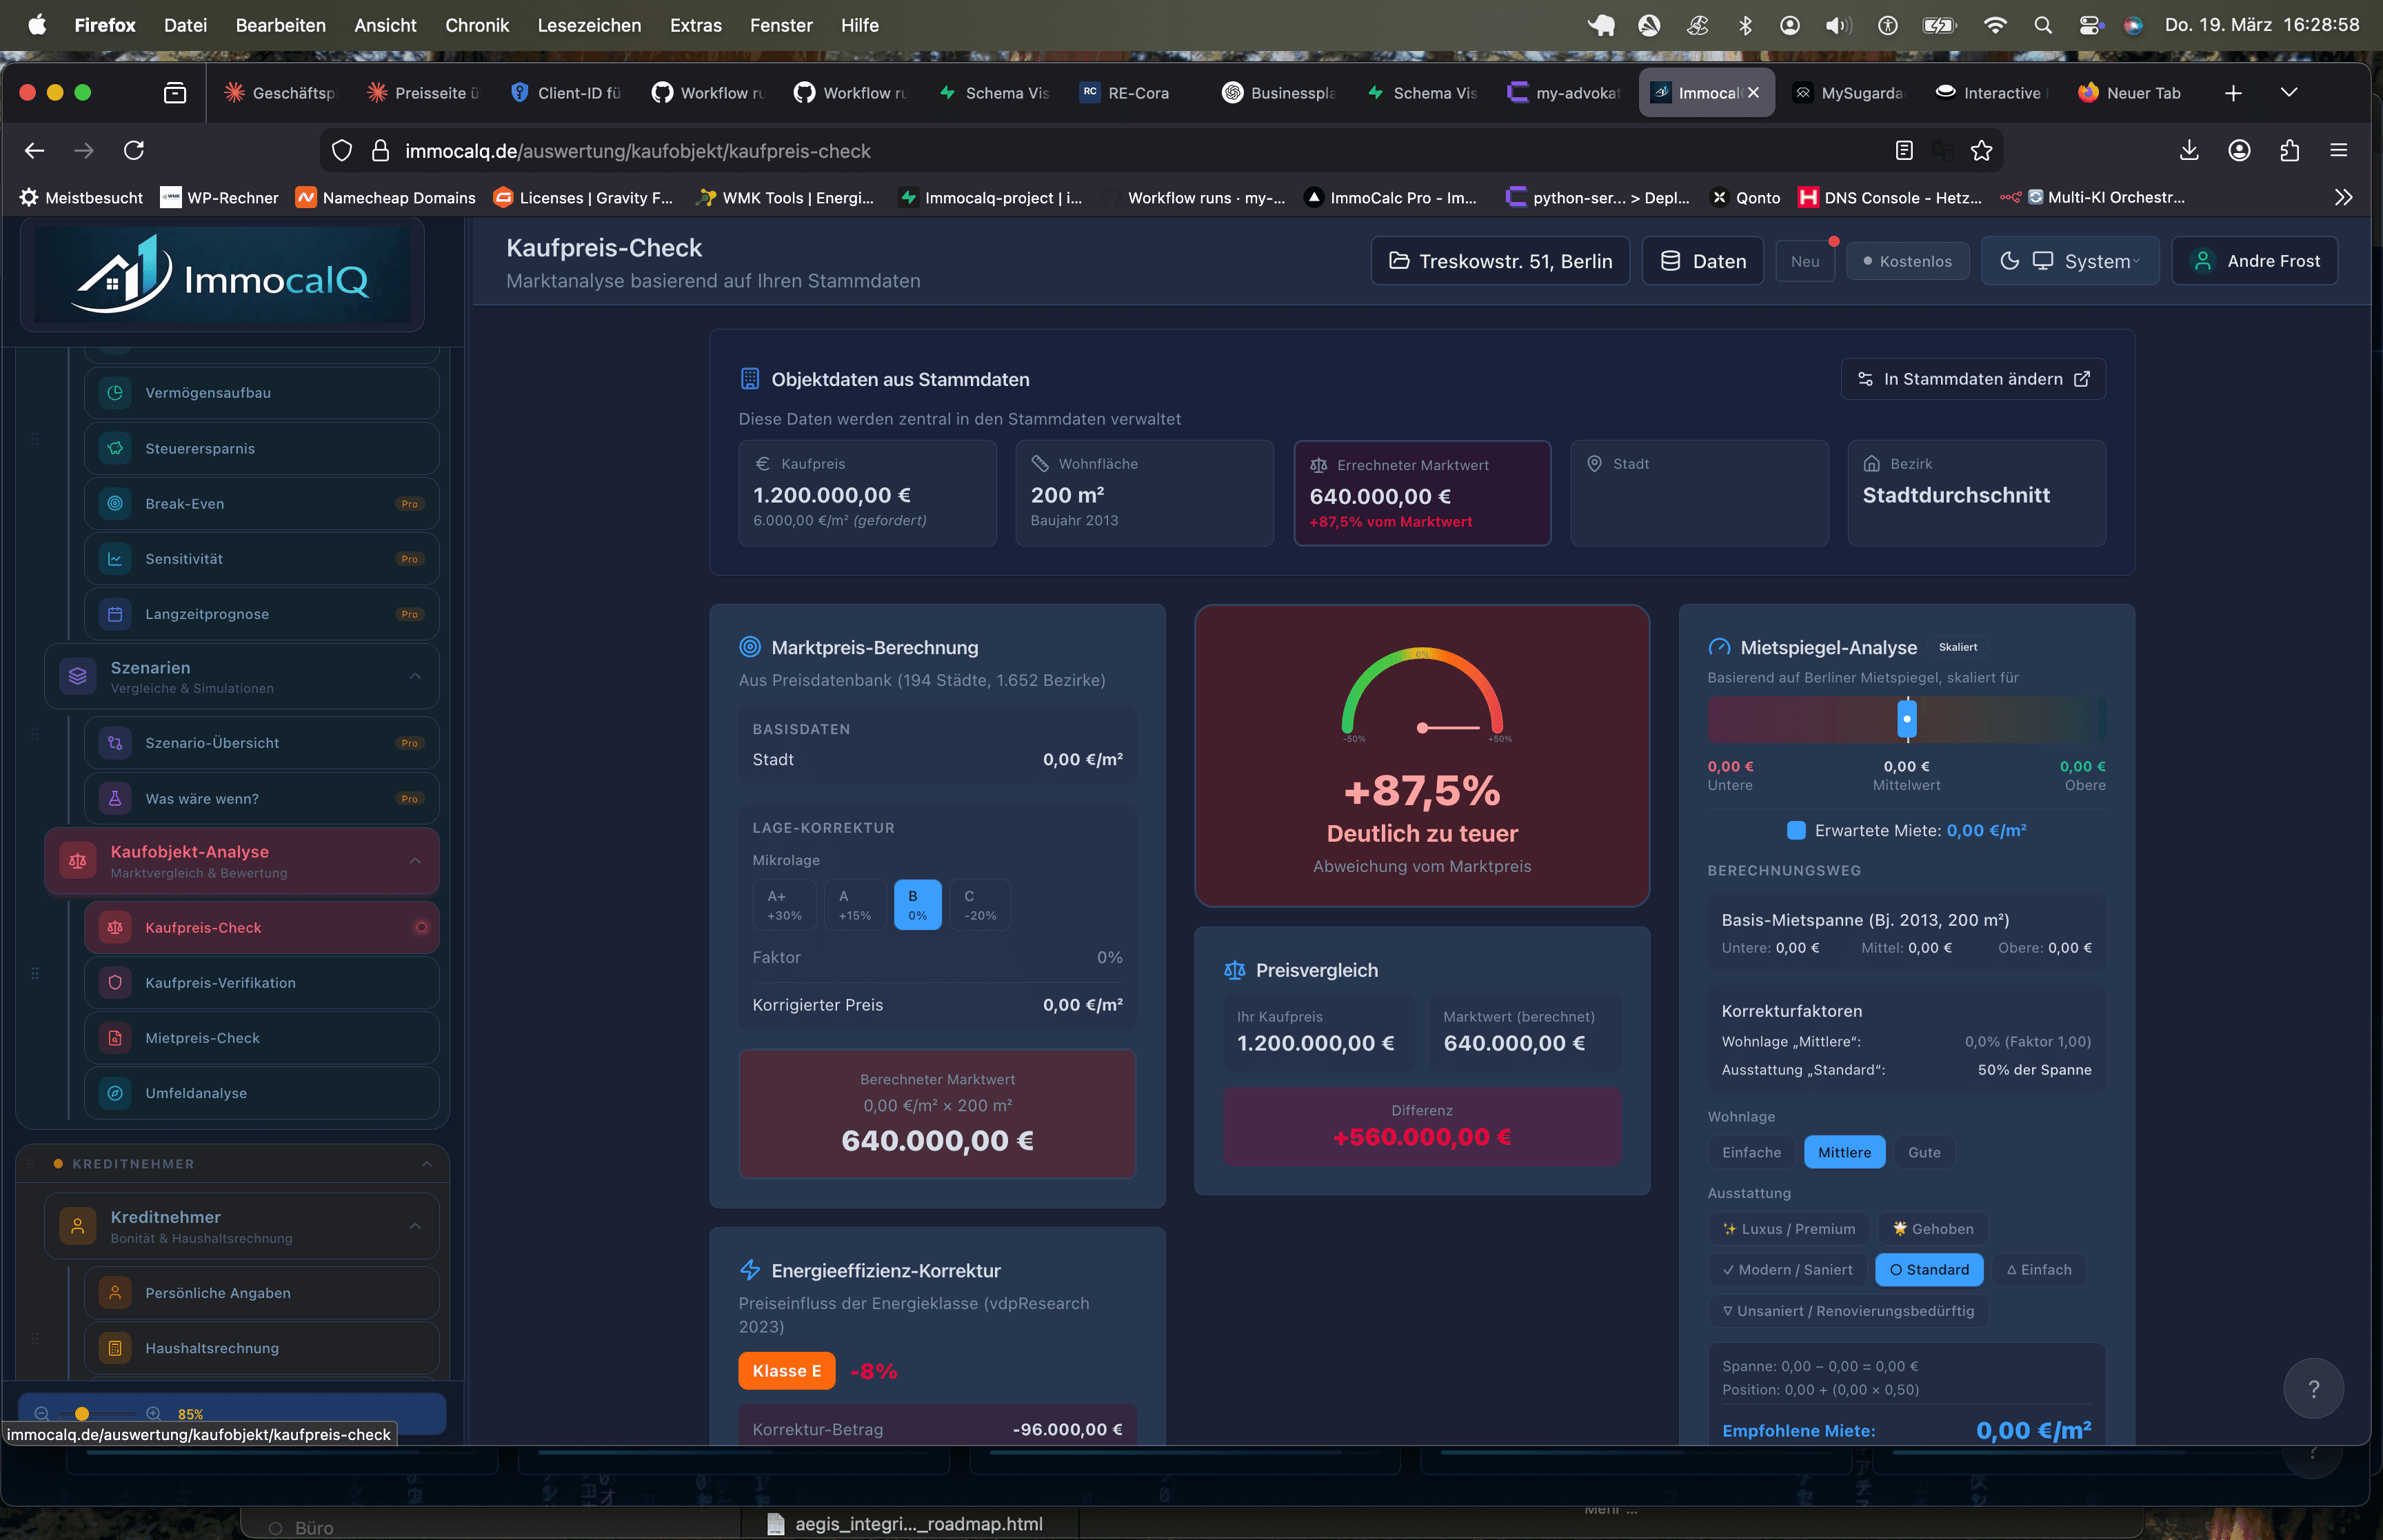Click the Kostenlos plan badge

pyautogui.click(x=1907, y=261)
